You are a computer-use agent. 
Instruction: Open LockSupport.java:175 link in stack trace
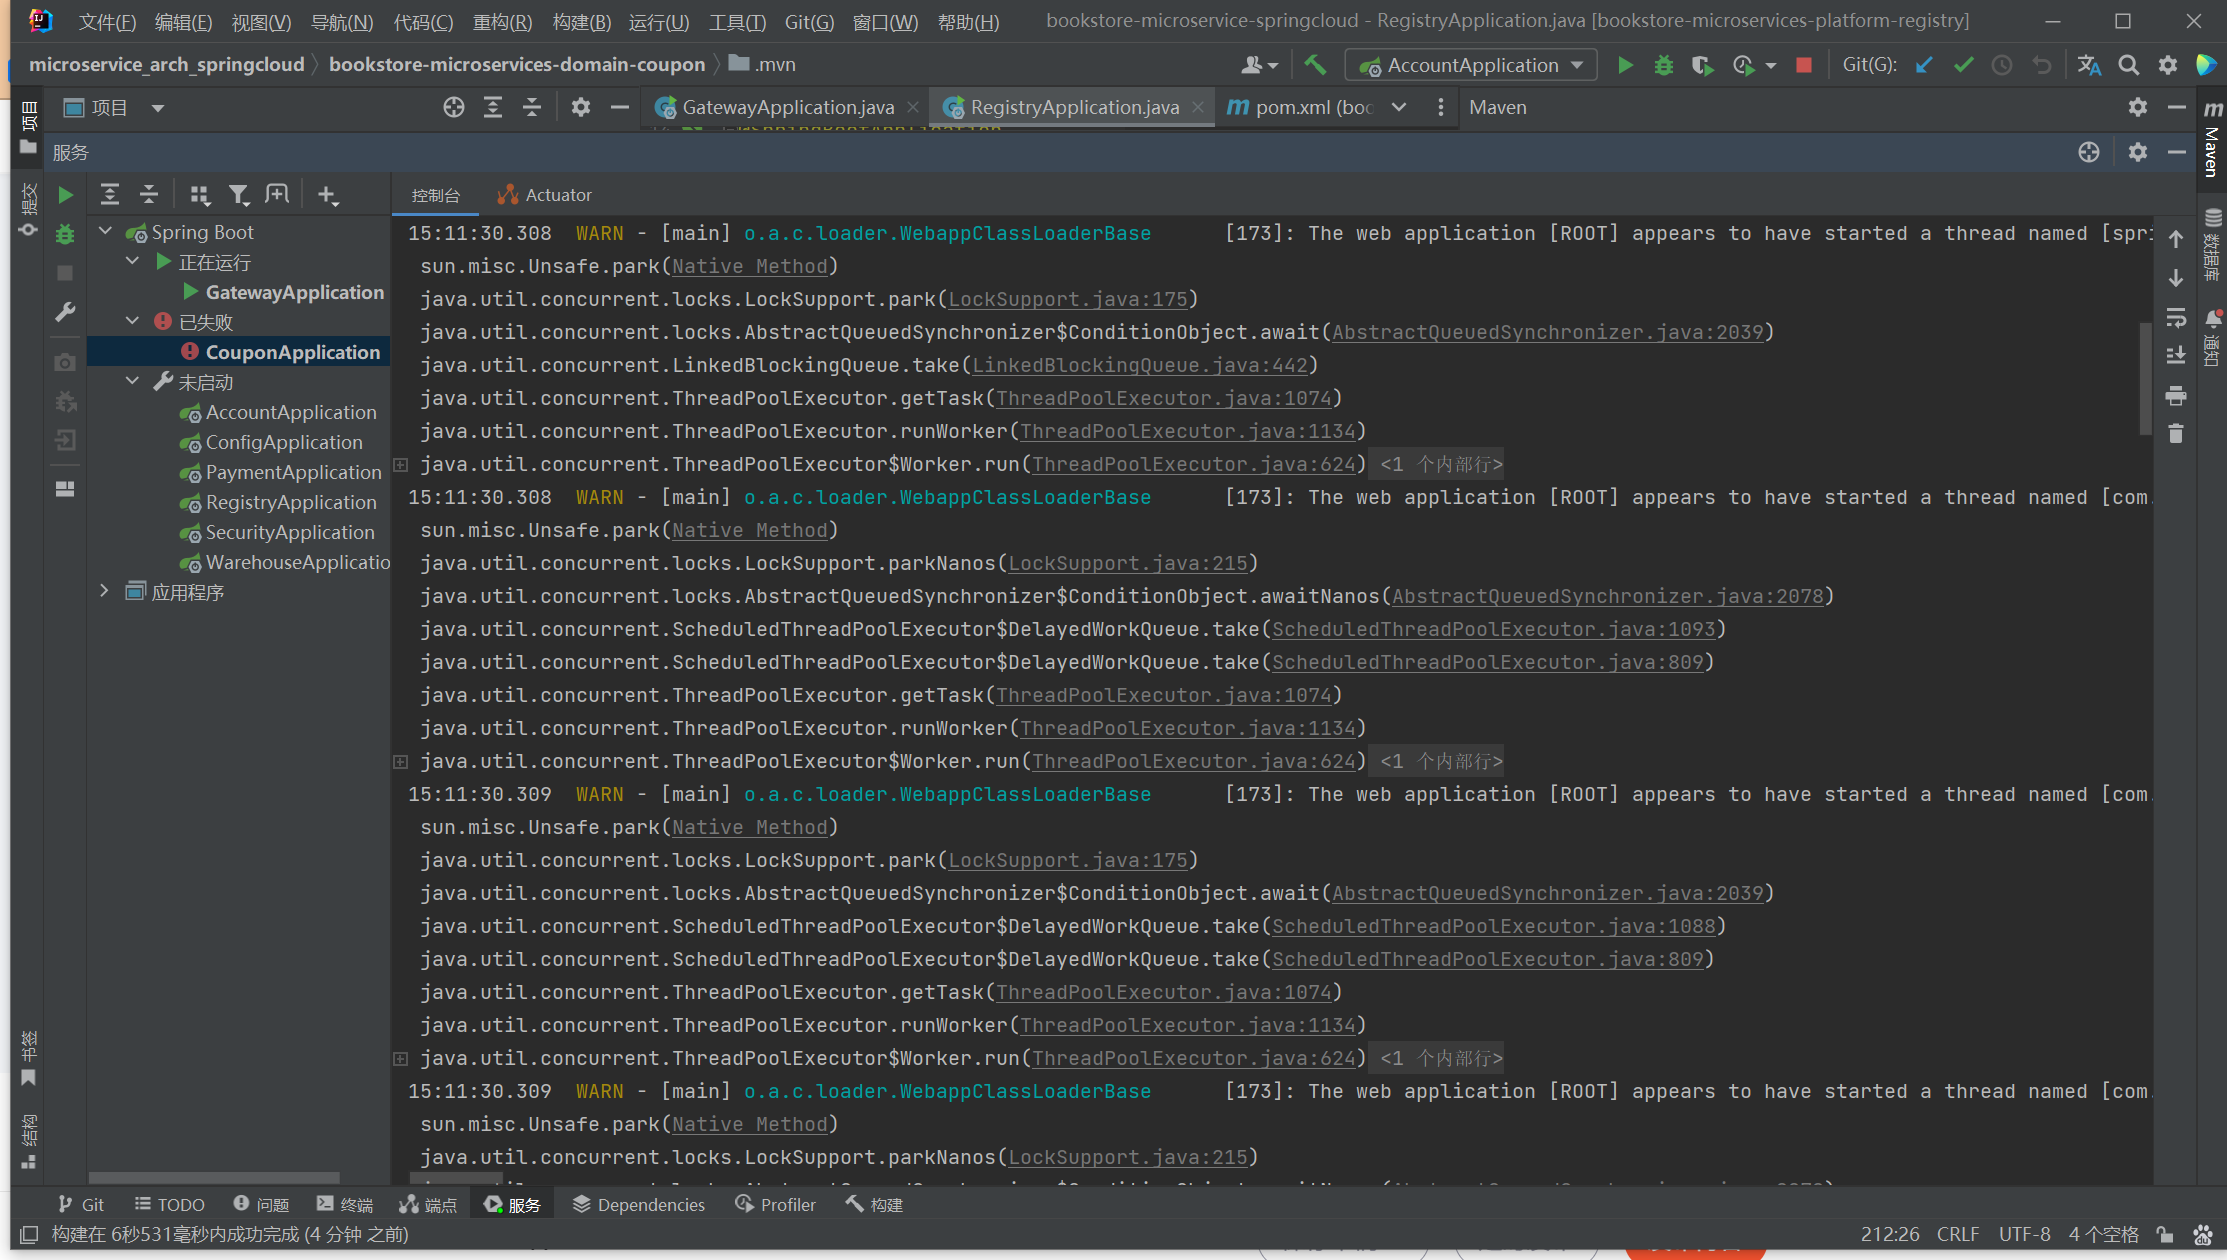[1067, 299]
